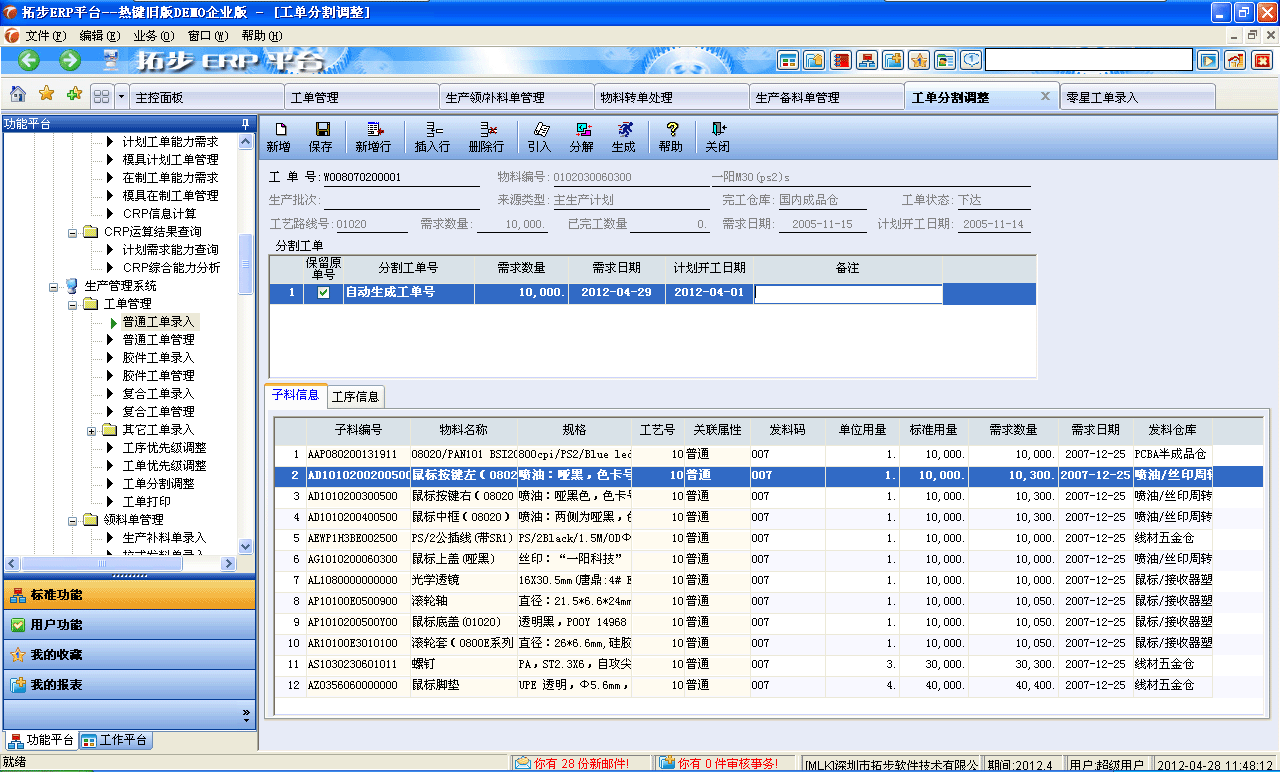The image size is (1280, 772).
Task: Click the new mail envelope icon in status bar
Action: pyautogui.click(x=522, y=761)
